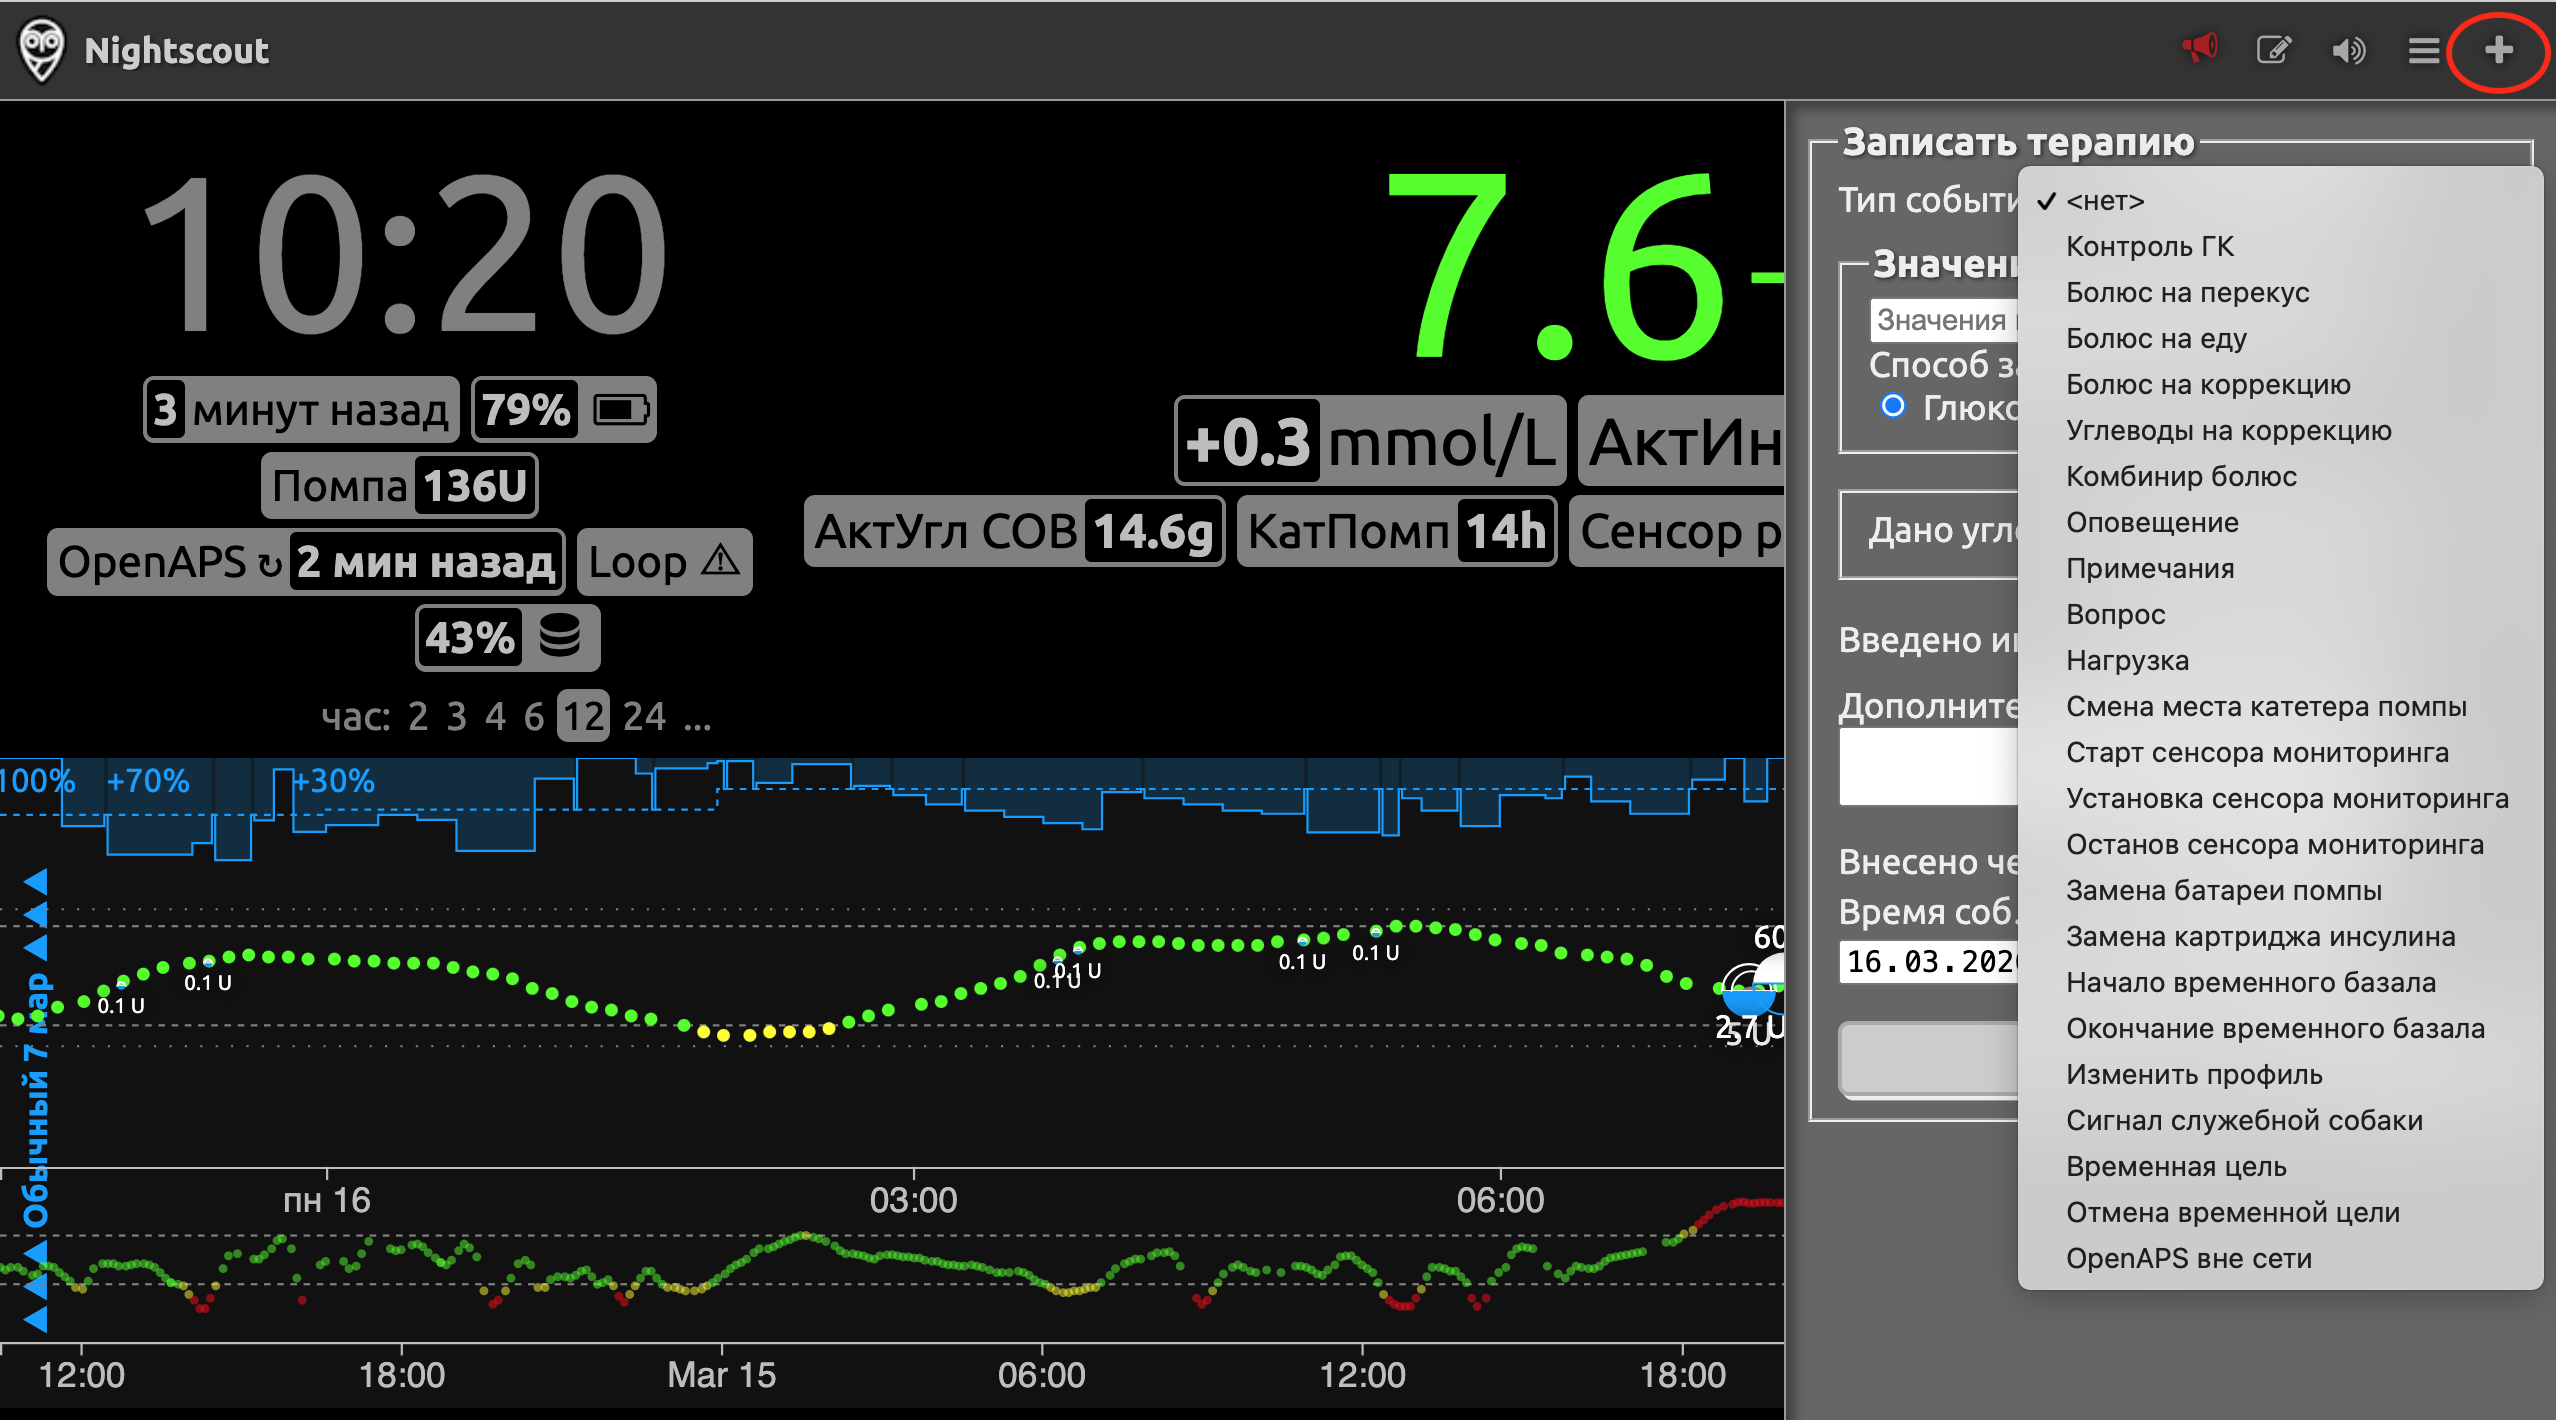Image resolution: width=2556 pixels, height=1420 pixels.
Task: Click the Loop warning triangle pill
Action: [x=664, y=562]
